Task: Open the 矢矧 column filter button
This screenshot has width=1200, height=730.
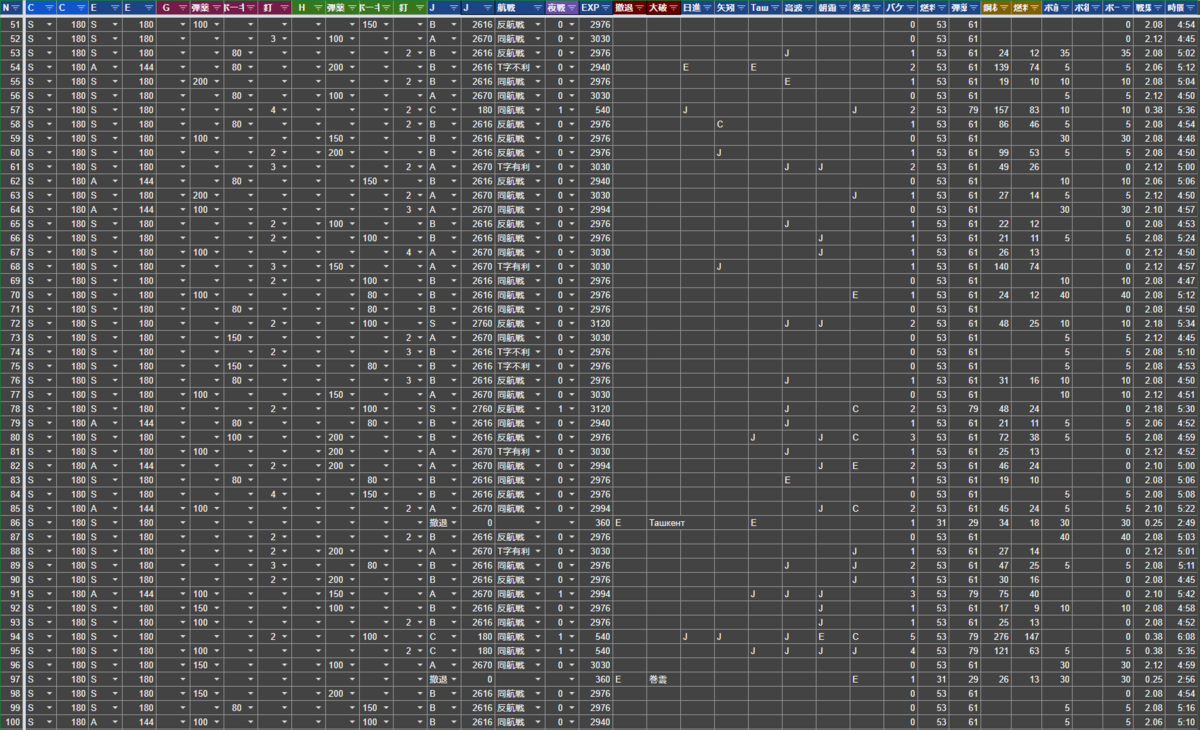Action: tap(741, 8)
